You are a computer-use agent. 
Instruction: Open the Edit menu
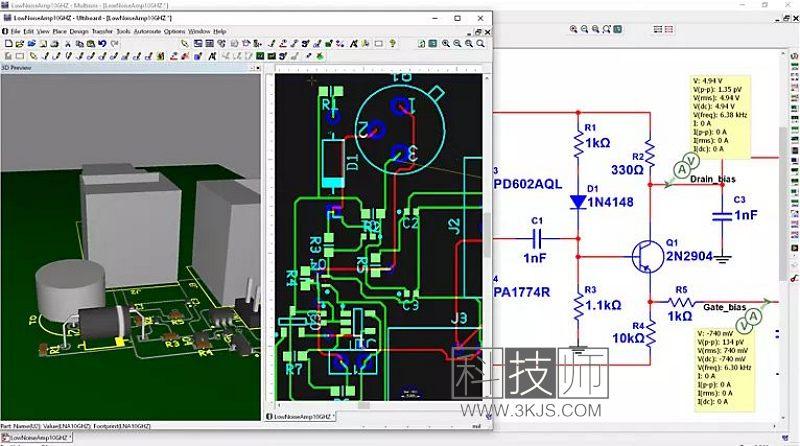click(x=29, y=32)
